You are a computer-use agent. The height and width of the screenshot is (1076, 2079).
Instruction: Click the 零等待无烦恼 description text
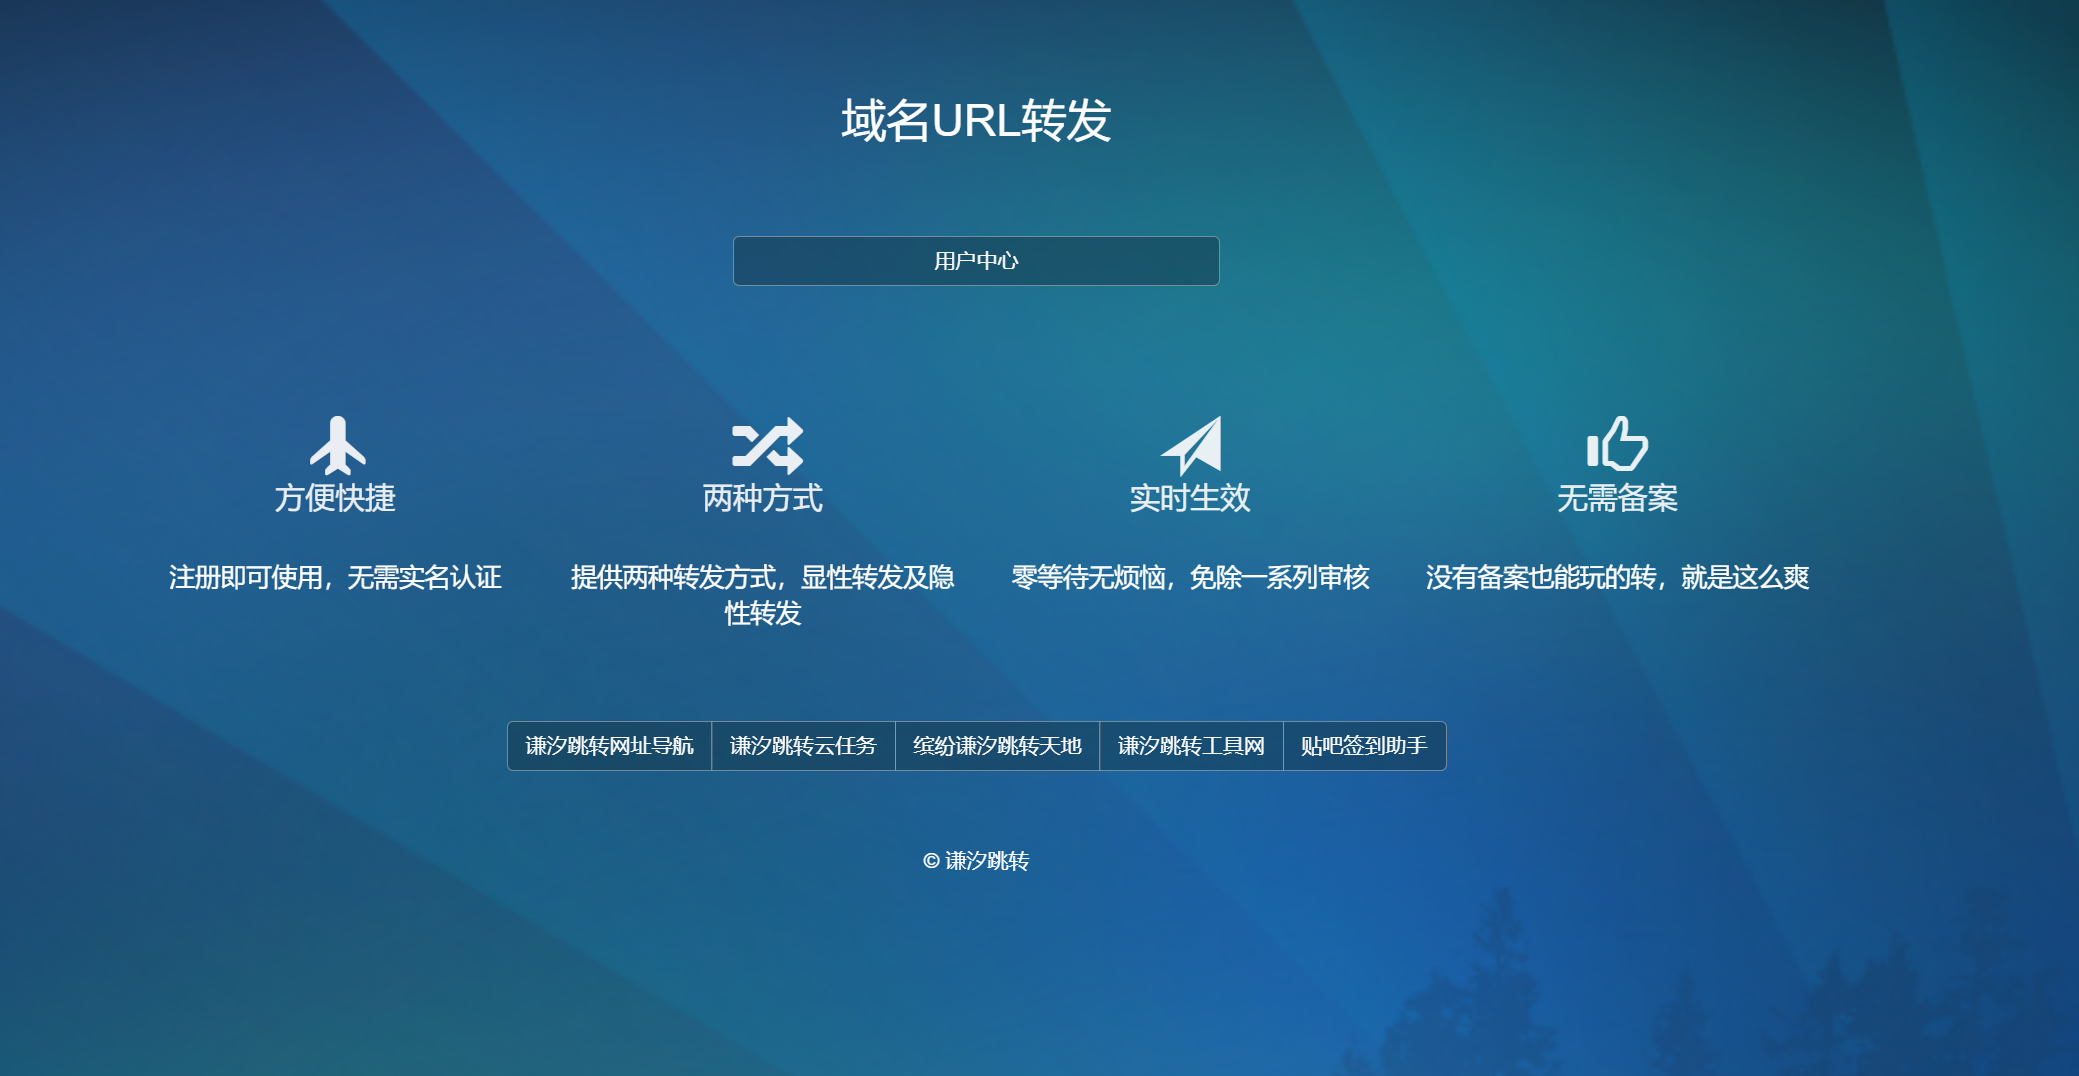coord(1192,578)
